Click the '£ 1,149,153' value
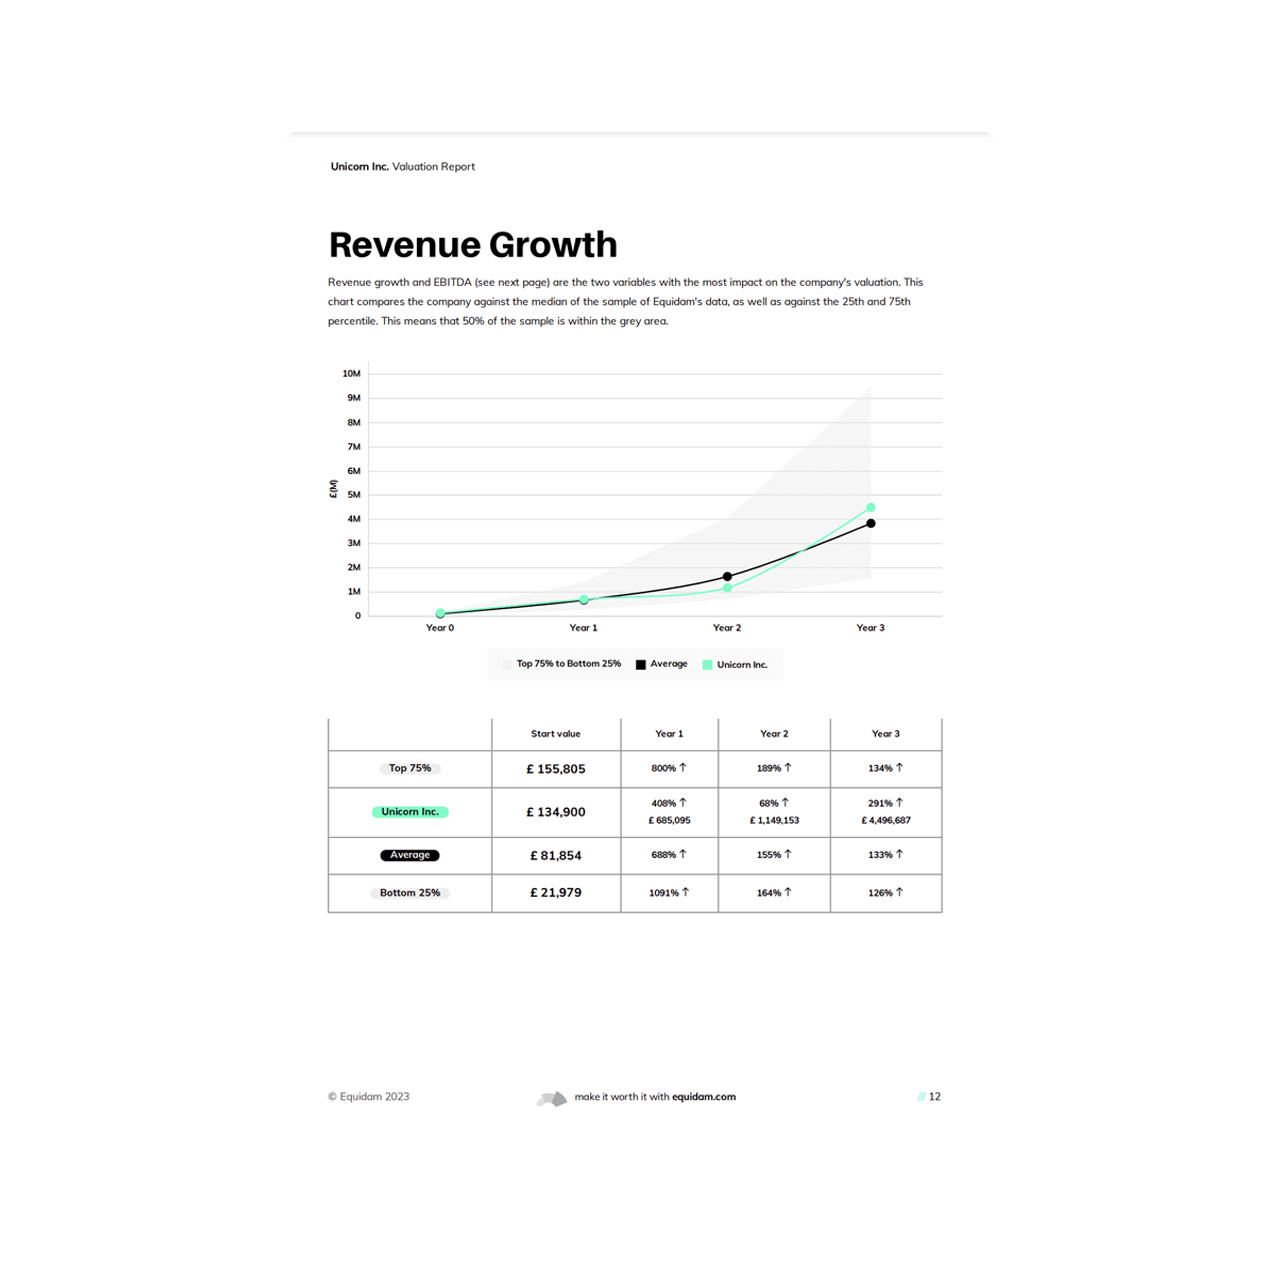1280x1280 pixels. (774, 820)
